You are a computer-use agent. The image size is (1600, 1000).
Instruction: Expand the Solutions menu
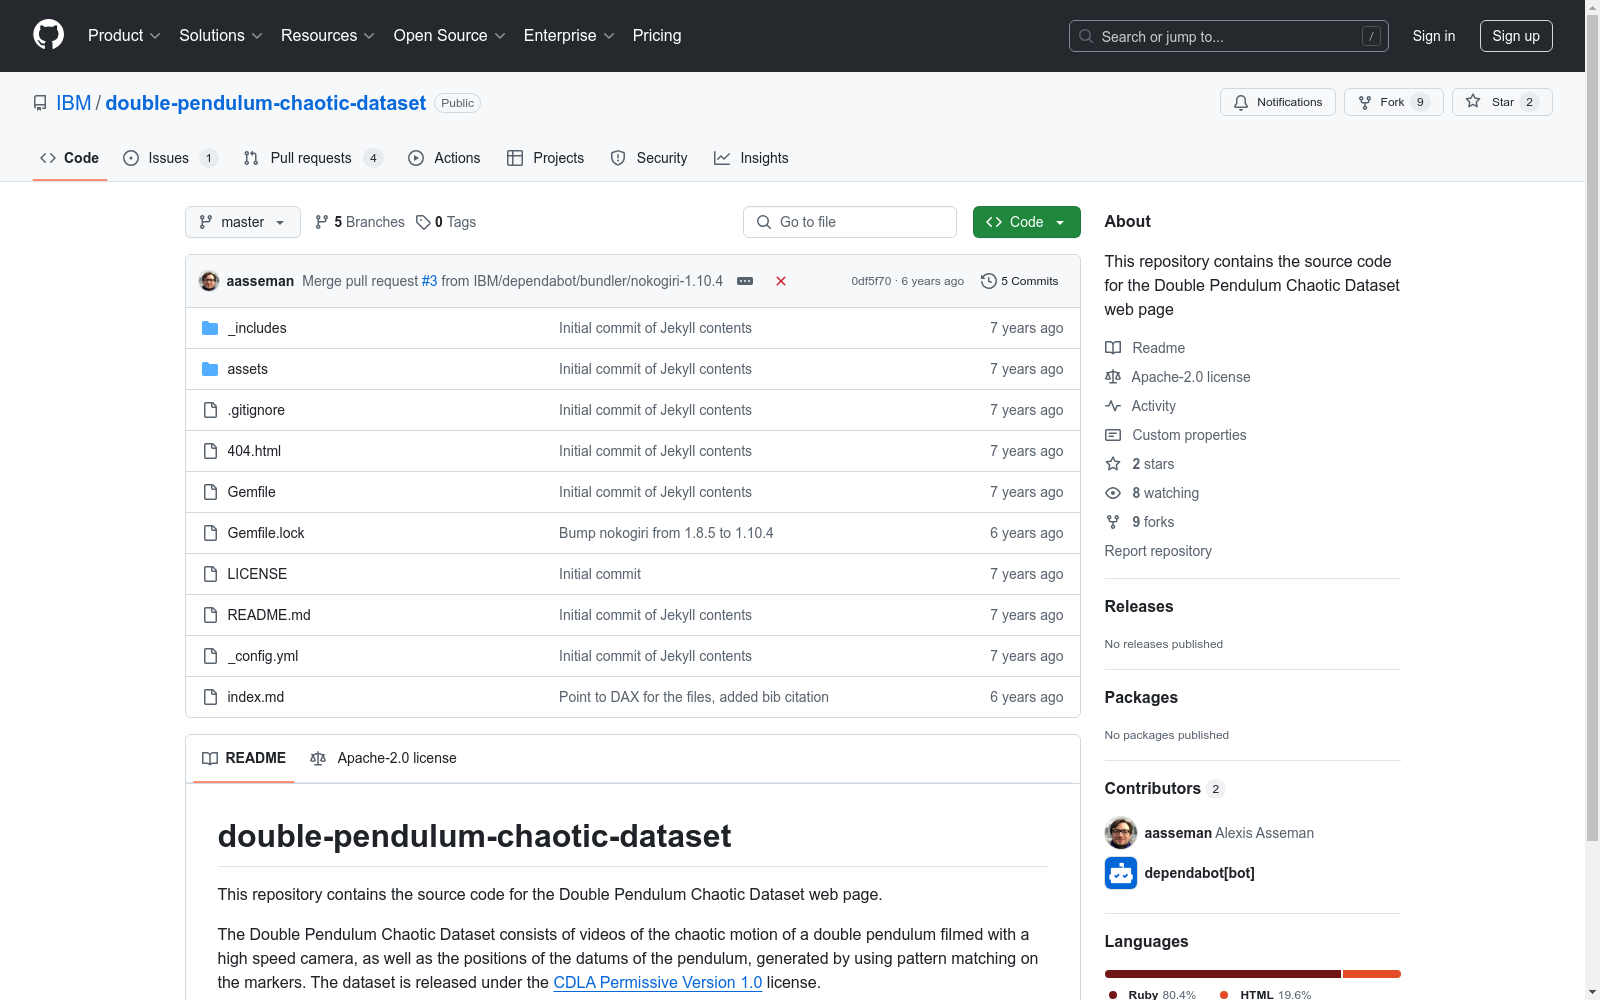[x=221, y=36]
